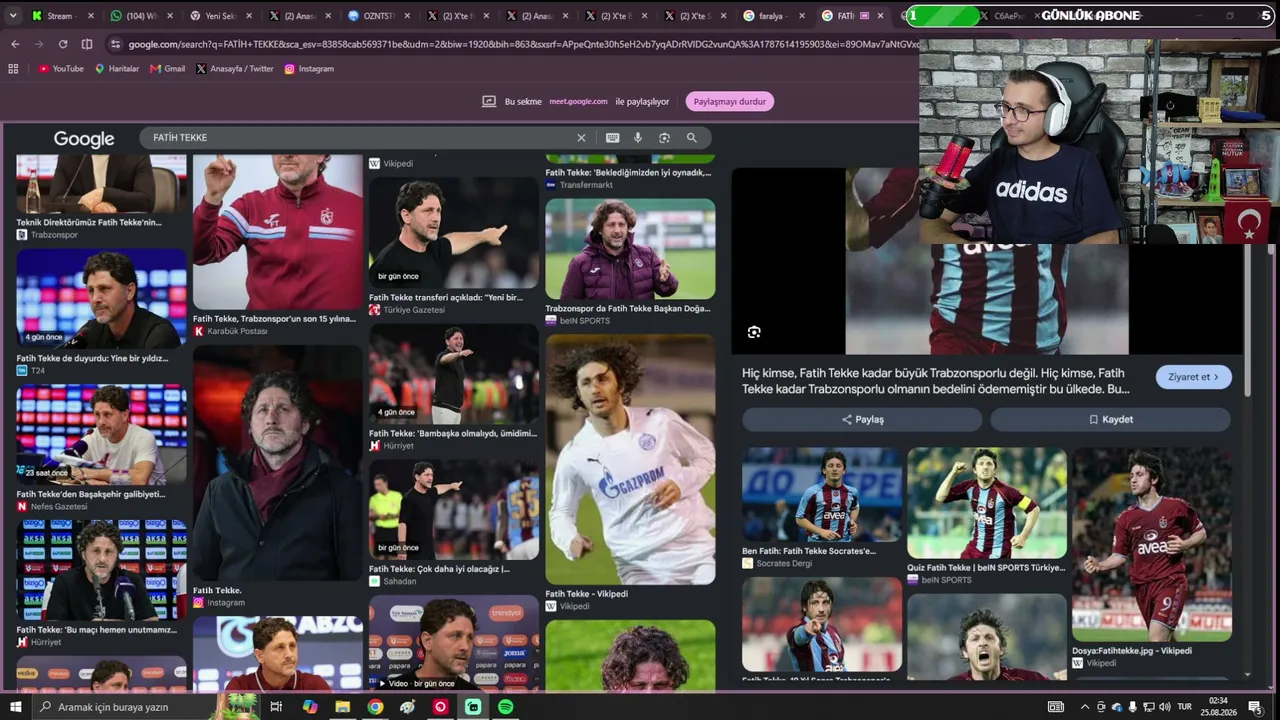Image resolution: width=1280 pixels, height=720 pixels.
Task: Open Google Lens image search
Action: [664, 138]
